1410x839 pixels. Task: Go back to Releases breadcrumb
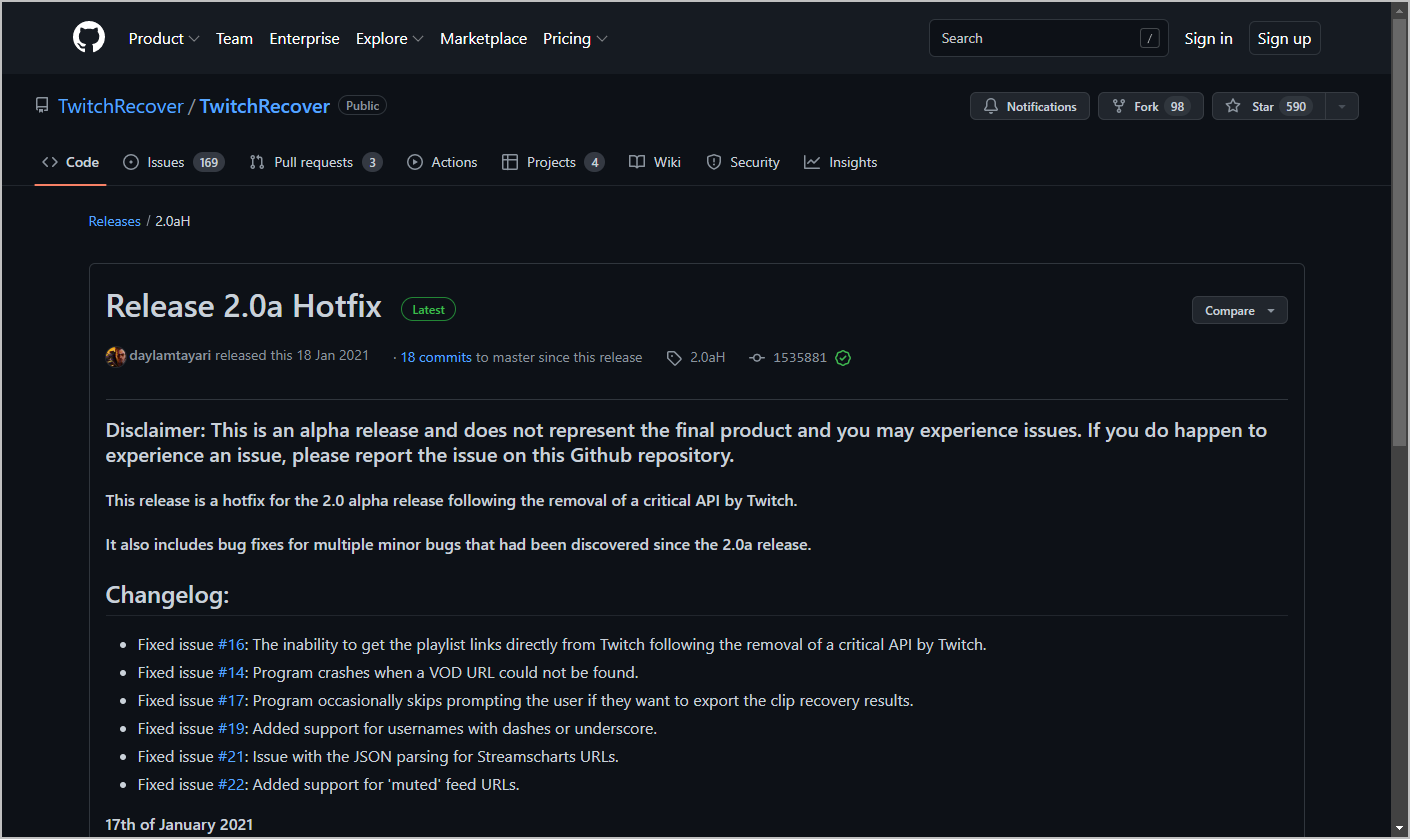click(x=115, y=221)
